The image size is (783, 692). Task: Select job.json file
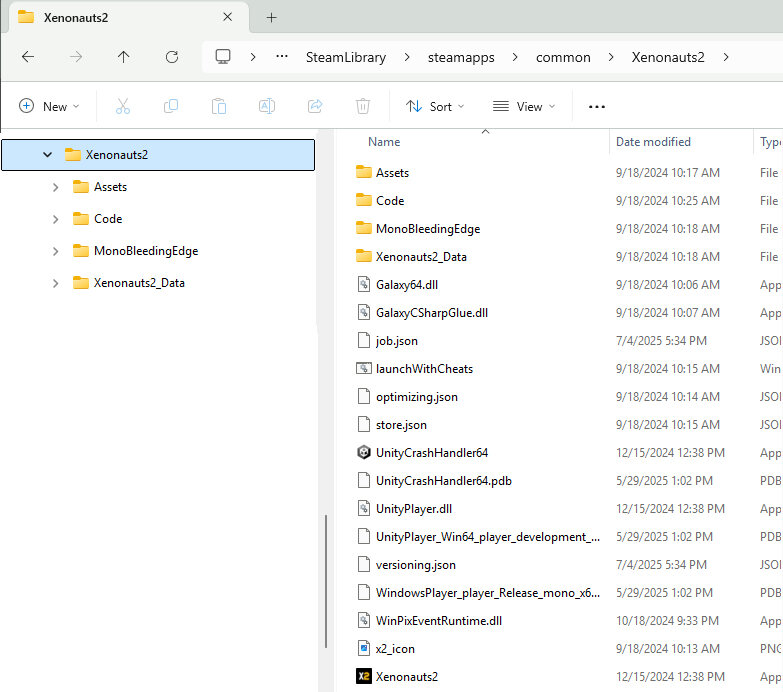pos(396,341)
